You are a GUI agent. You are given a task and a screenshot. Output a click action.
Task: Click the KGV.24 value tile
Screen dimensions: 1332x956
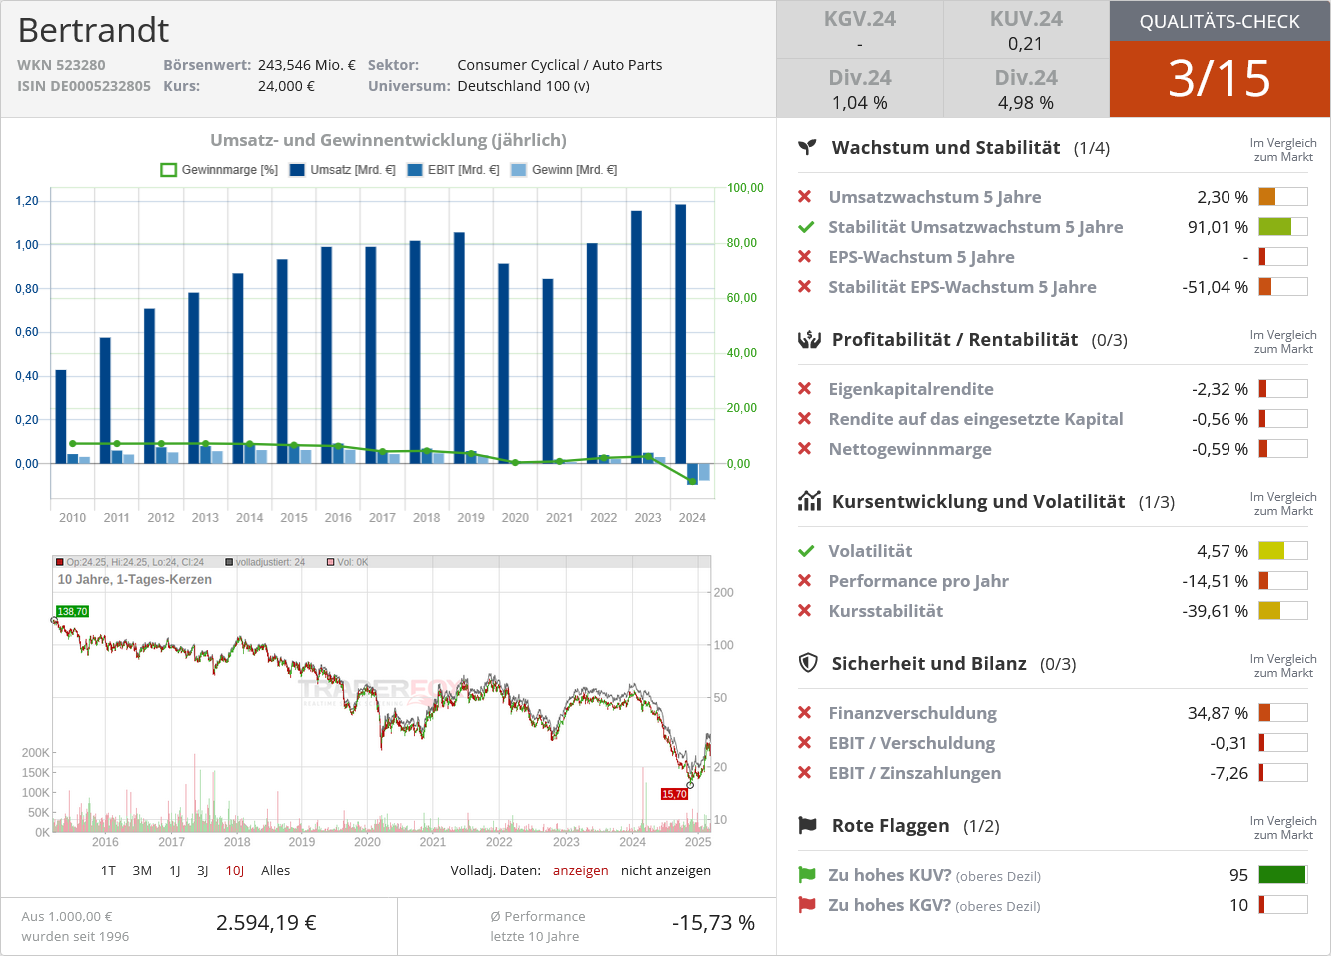(x=860, y=30)
